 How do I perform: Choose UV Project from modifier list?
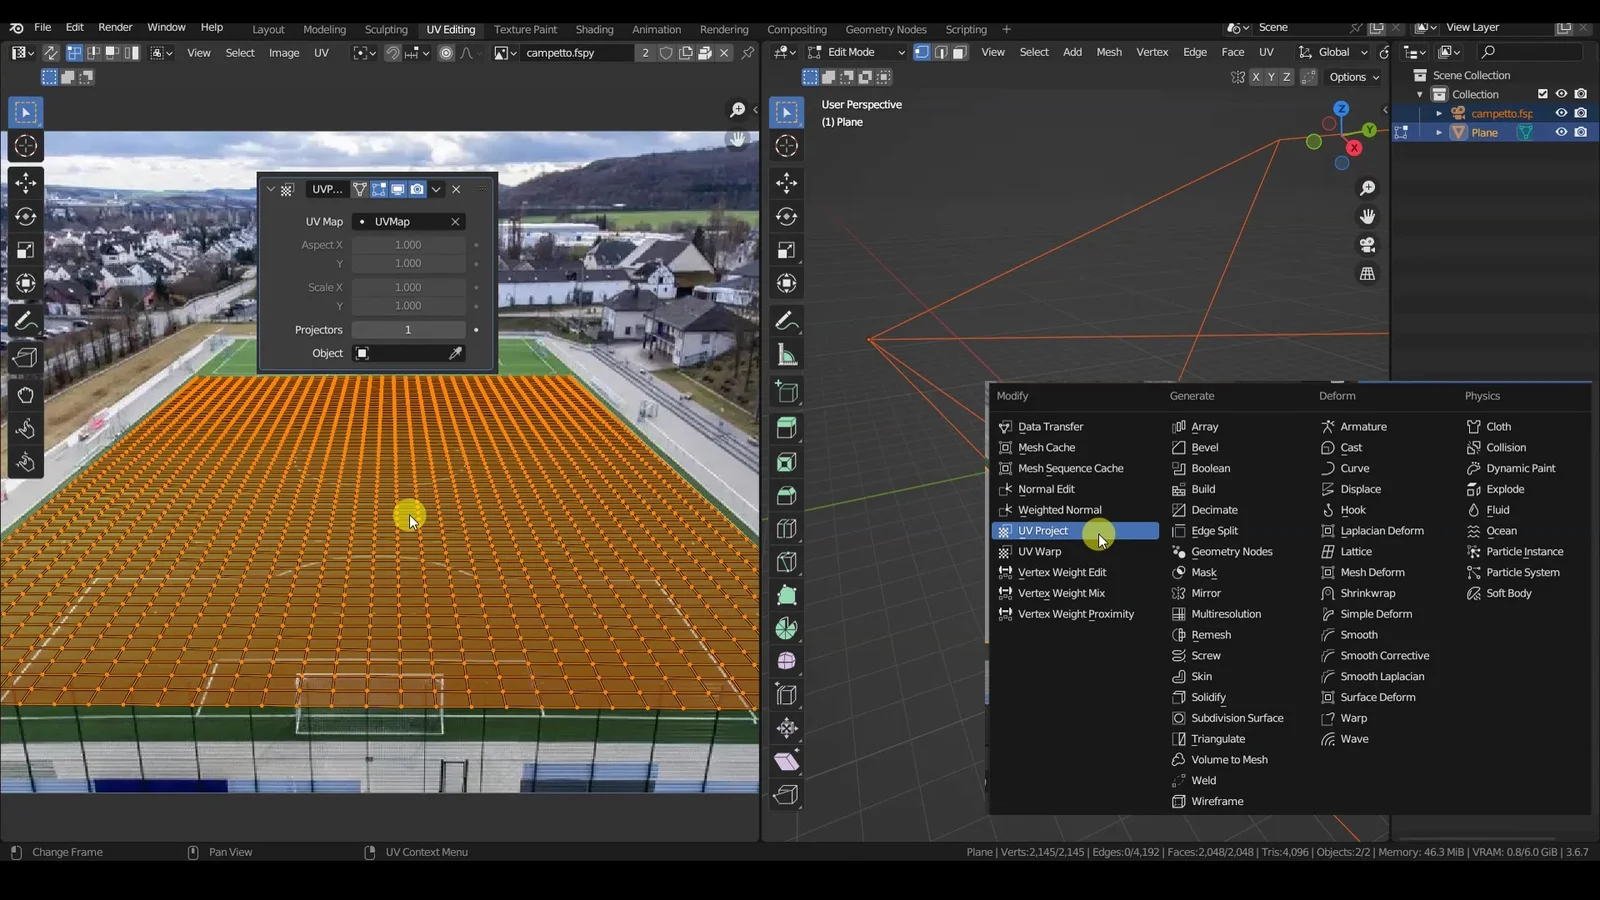1043,531
